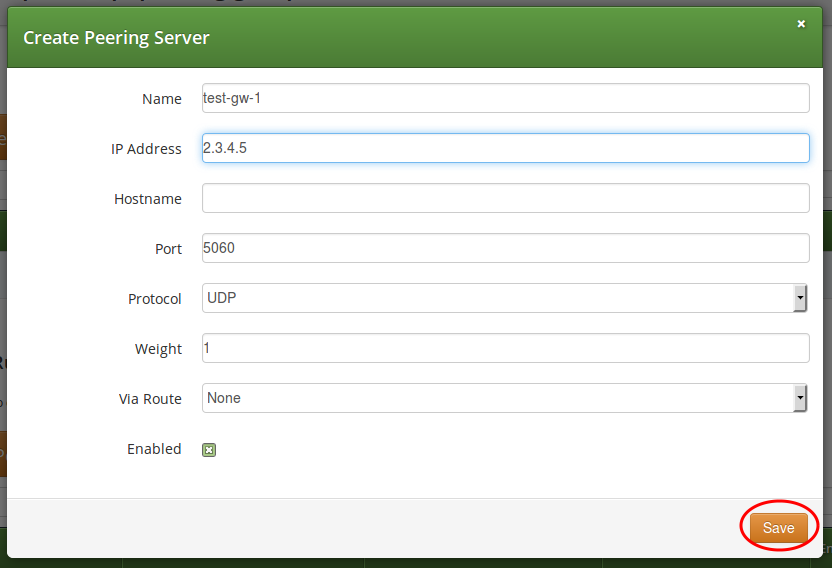Click the Name input field

[x=505, y=98]
